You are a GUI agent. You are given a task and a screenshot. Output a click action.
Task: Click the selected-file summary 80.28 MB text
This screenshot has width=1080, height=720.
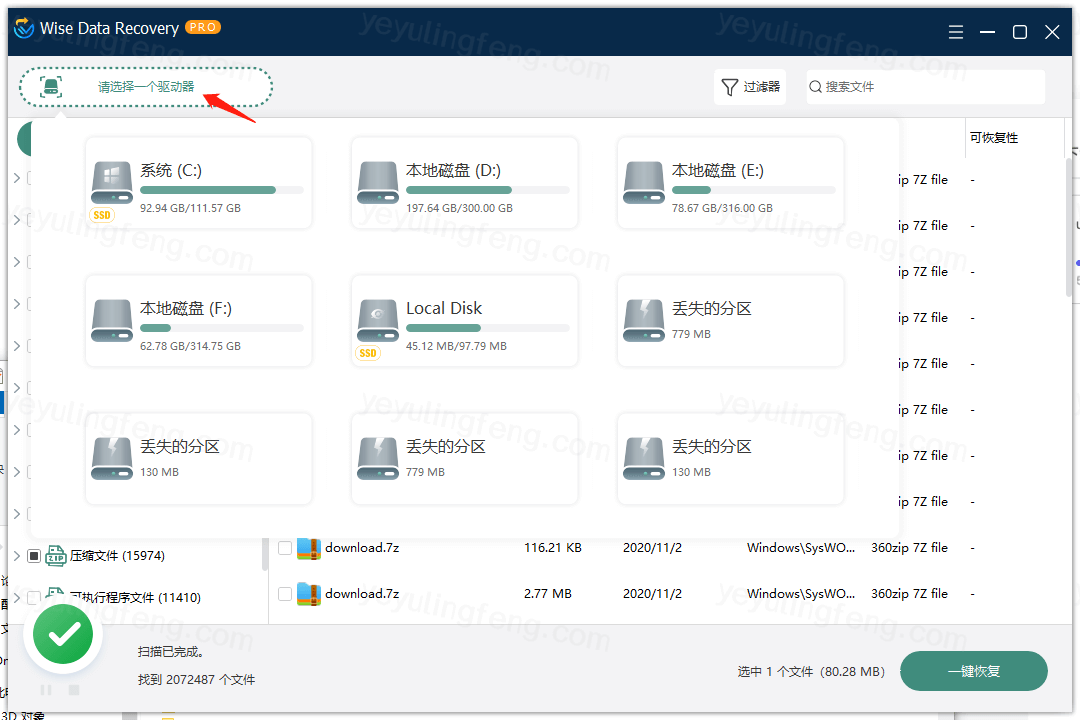[x=811, y=671]
